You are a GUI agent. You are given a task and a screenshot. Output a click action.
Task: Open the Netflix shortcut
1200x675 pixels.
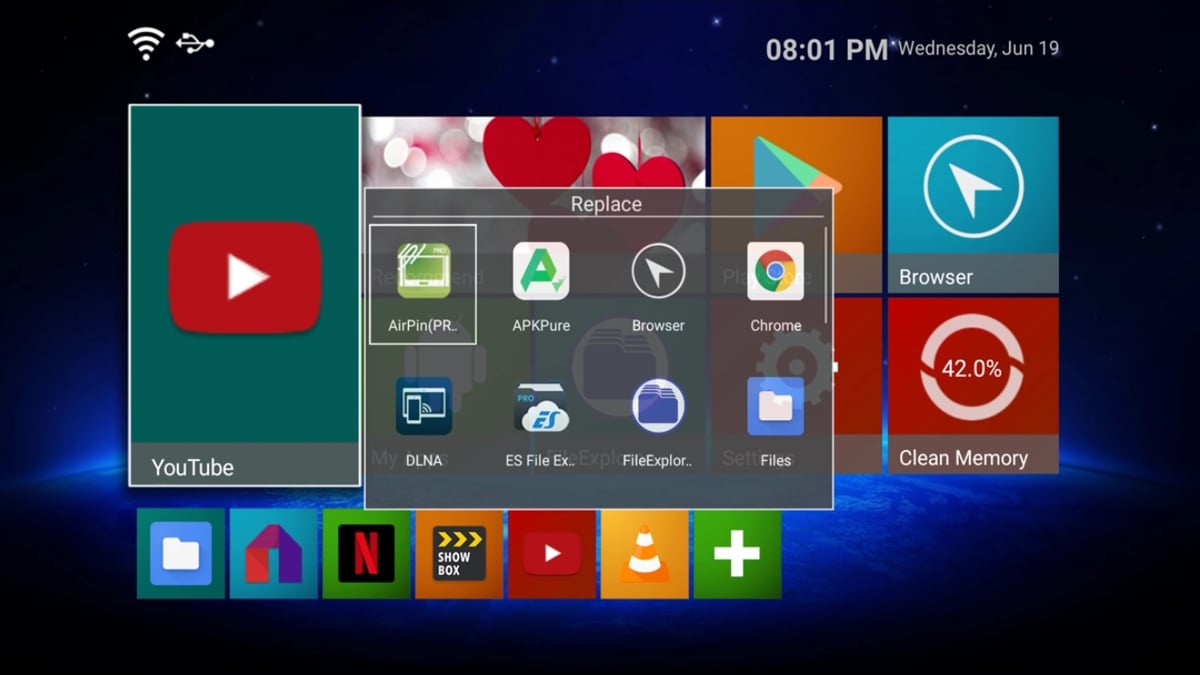[x=367, y=554]
